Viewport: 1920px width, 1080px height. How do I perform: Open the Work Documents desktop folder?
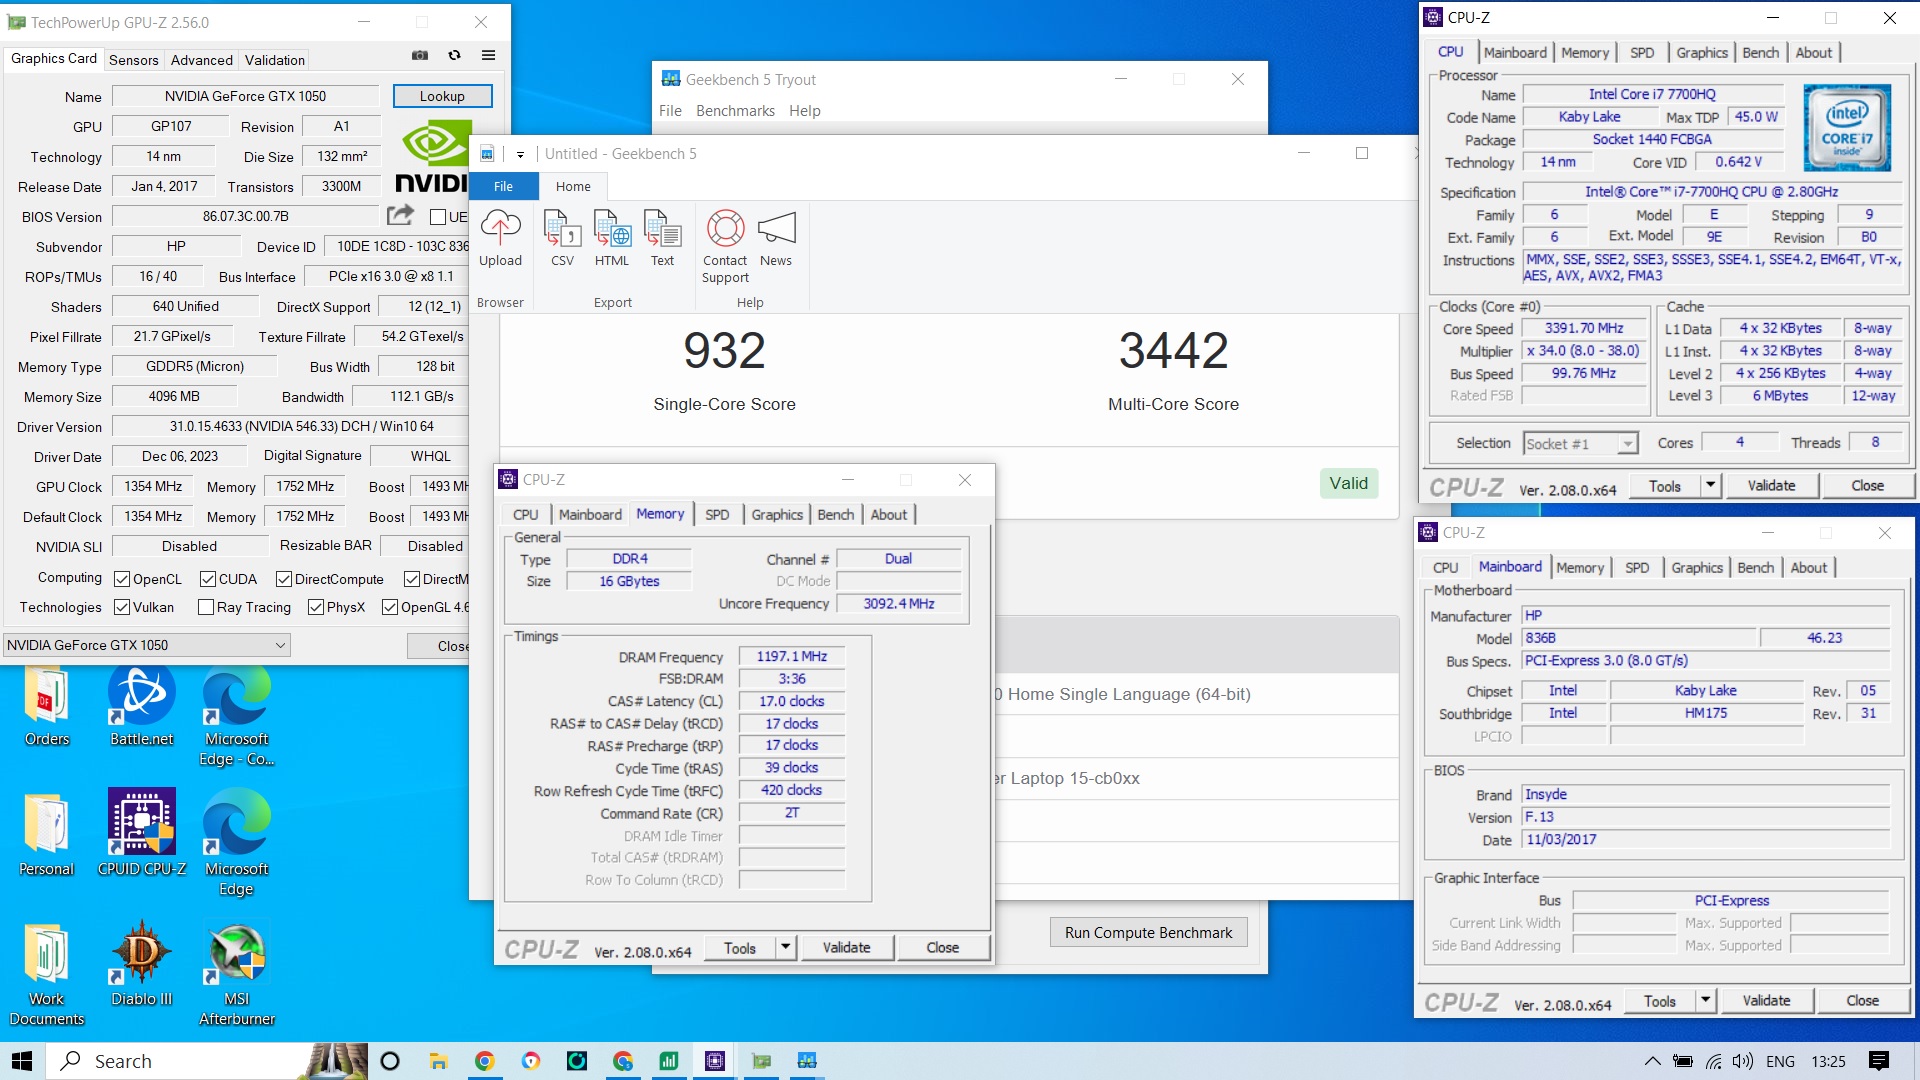[47, 973]
